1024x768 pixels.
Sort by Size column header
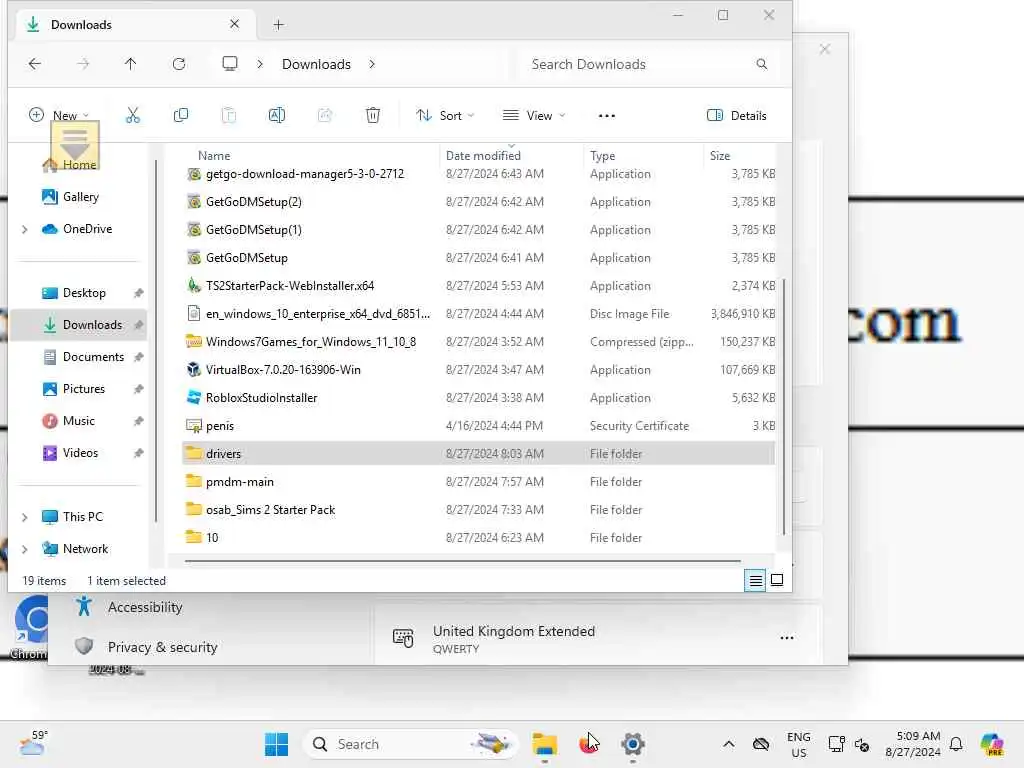[x=720, y=155]
